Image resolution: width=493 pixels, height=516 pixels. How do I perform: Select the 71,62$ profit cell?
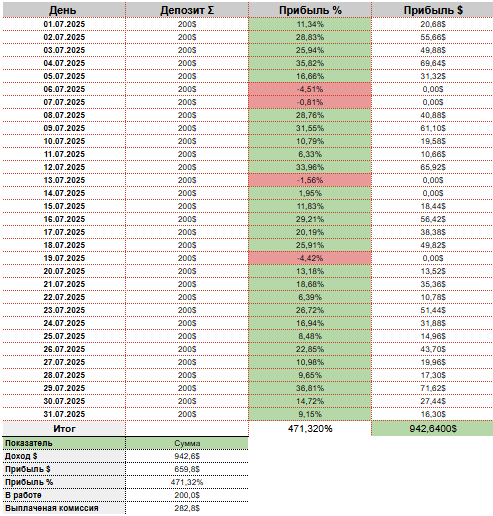[x=432, y=388]
